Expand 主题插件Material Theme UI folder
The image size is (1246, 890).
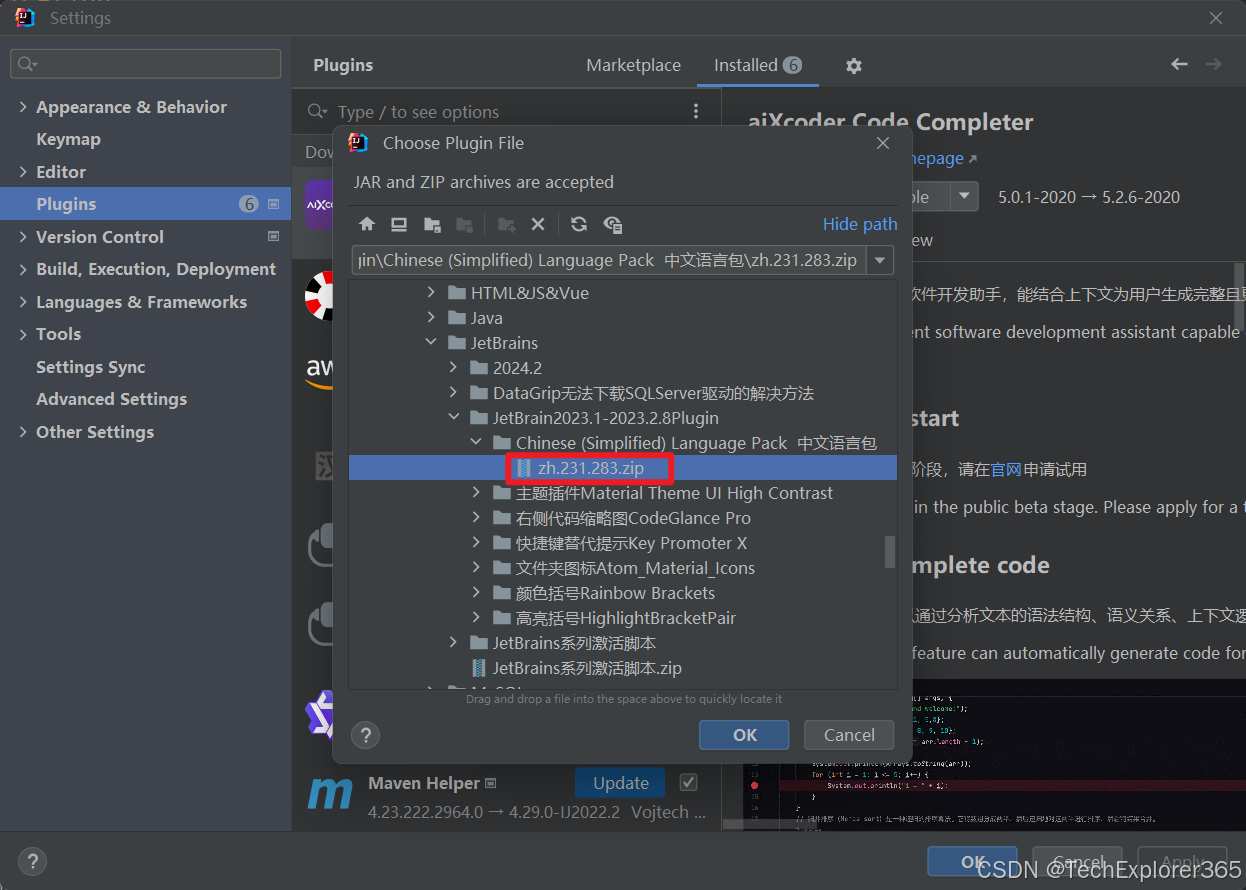477,493
